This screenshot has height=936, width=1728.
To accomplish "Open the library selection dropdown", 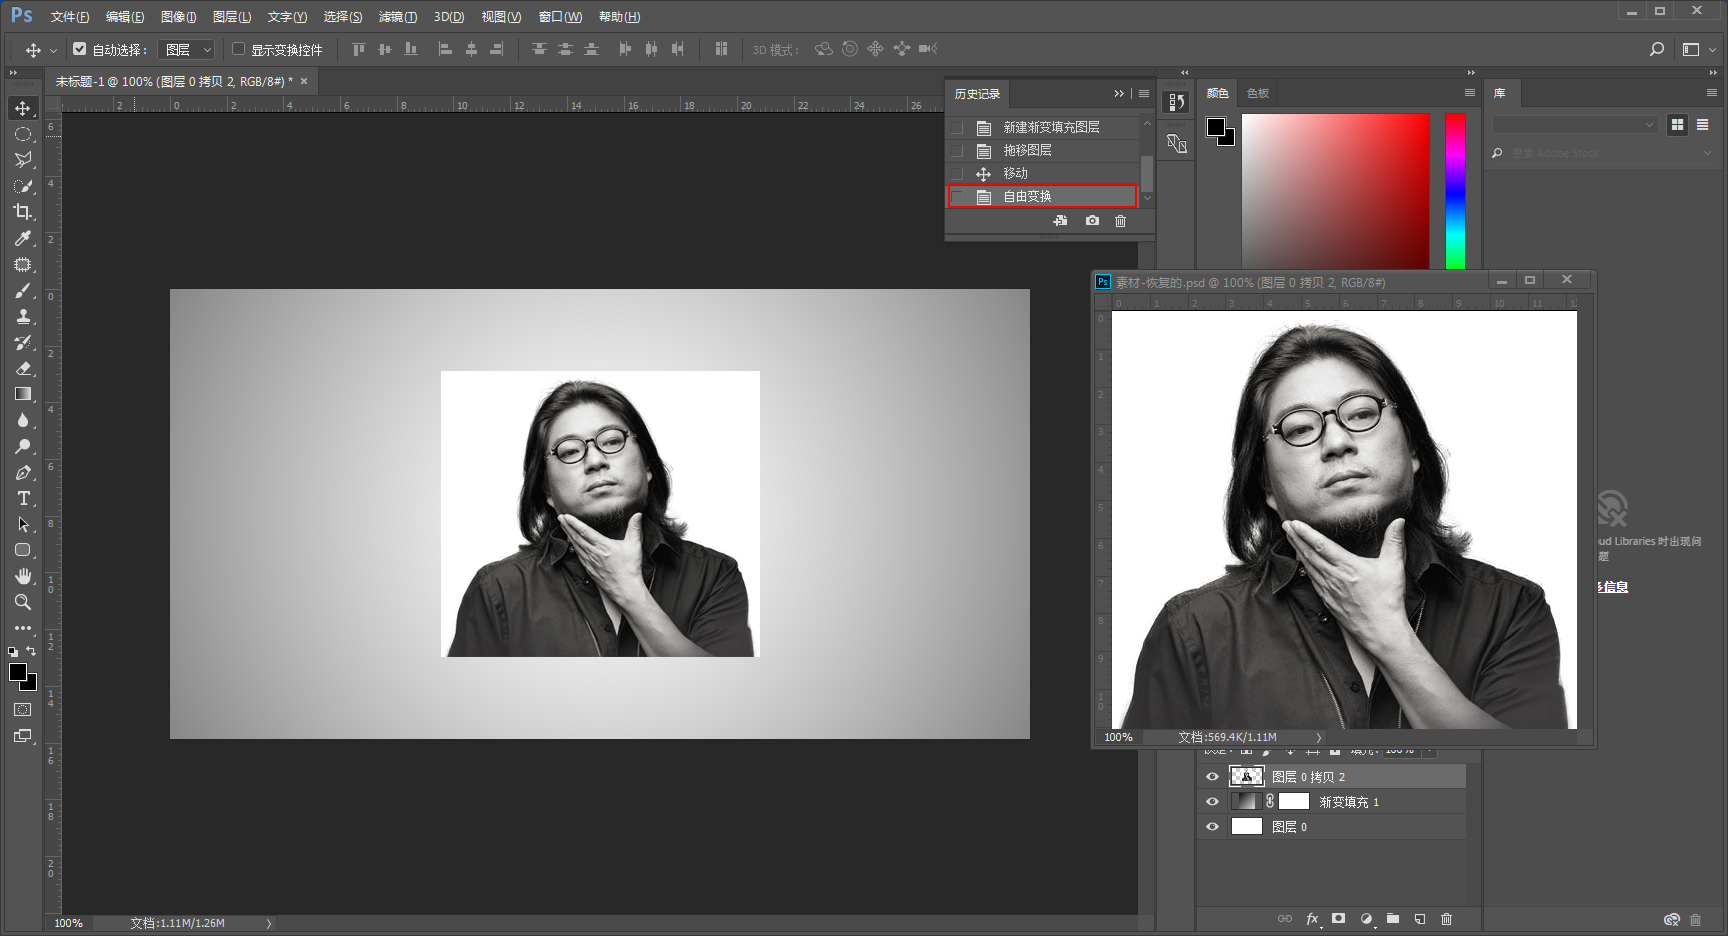I will [x=1575, y=124].
